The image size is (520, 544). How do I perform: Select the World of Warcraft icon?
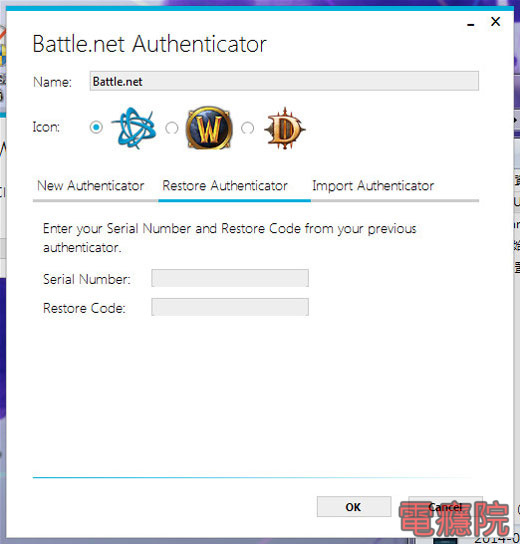[x=209, y=128]
